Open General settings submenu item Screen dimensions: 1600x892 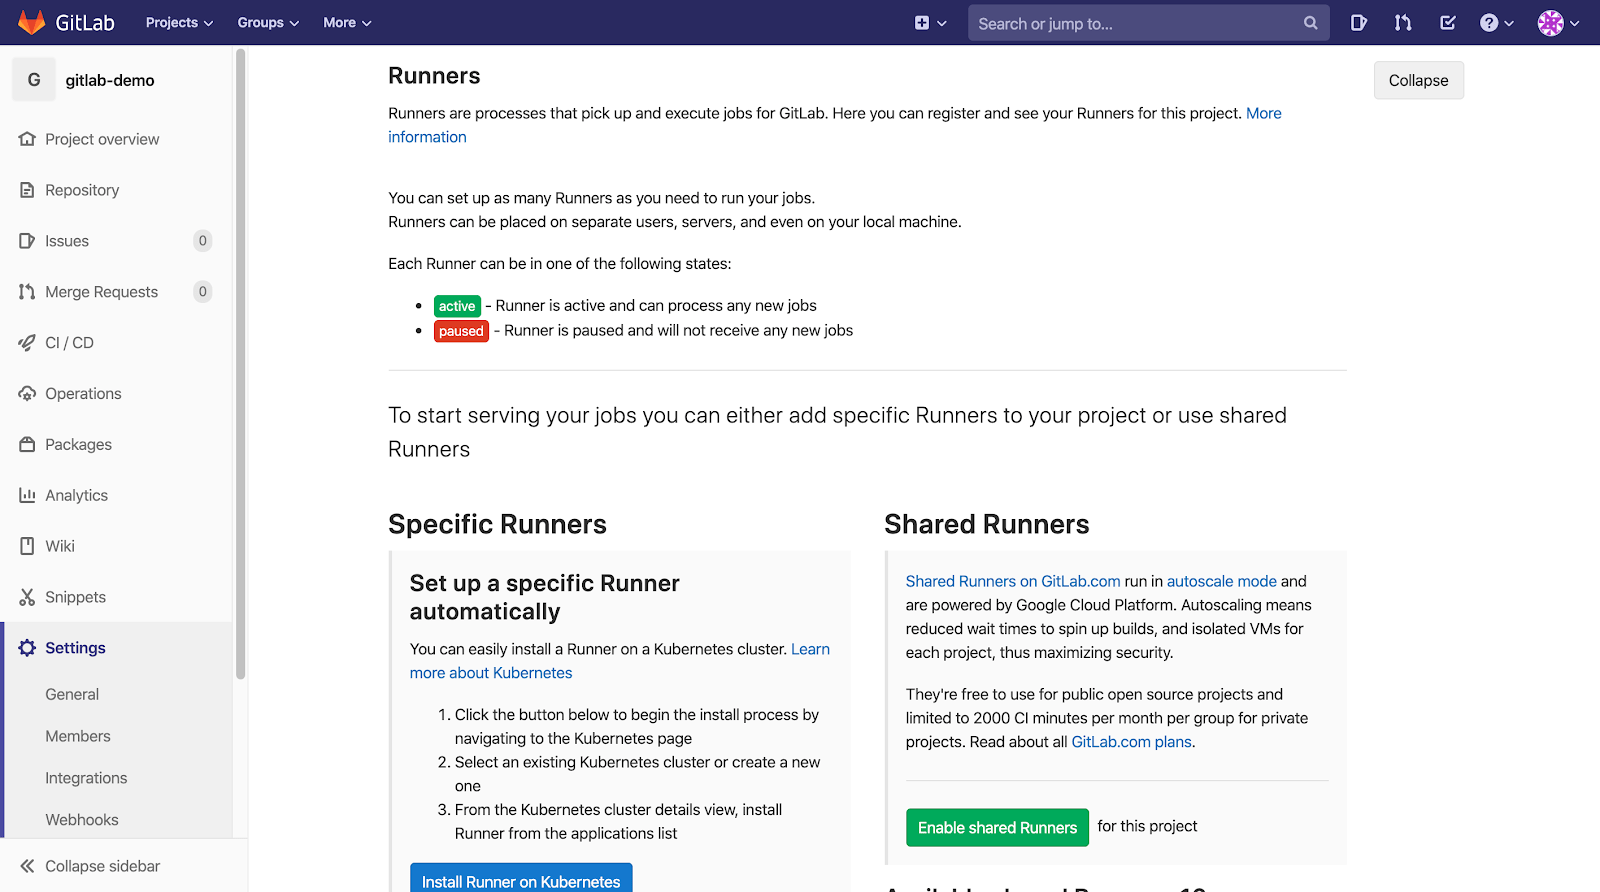pos(72,694)
